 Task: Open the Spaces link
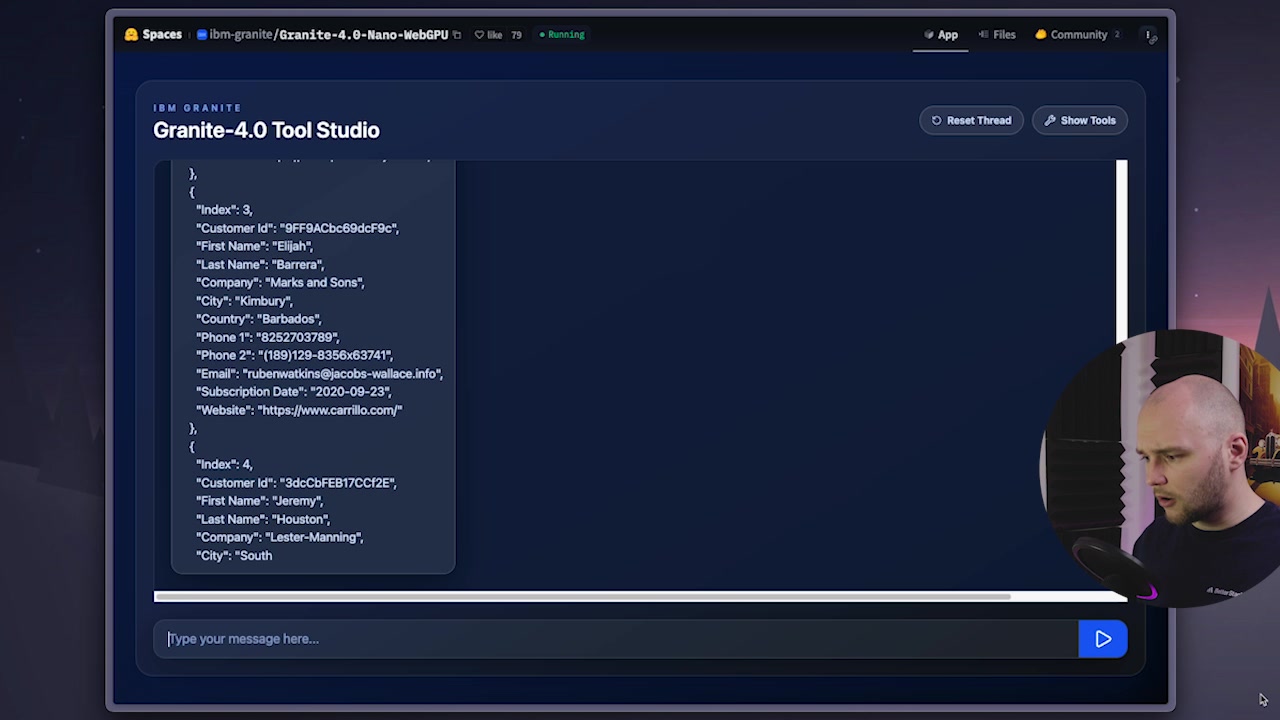tap(161, 34)
